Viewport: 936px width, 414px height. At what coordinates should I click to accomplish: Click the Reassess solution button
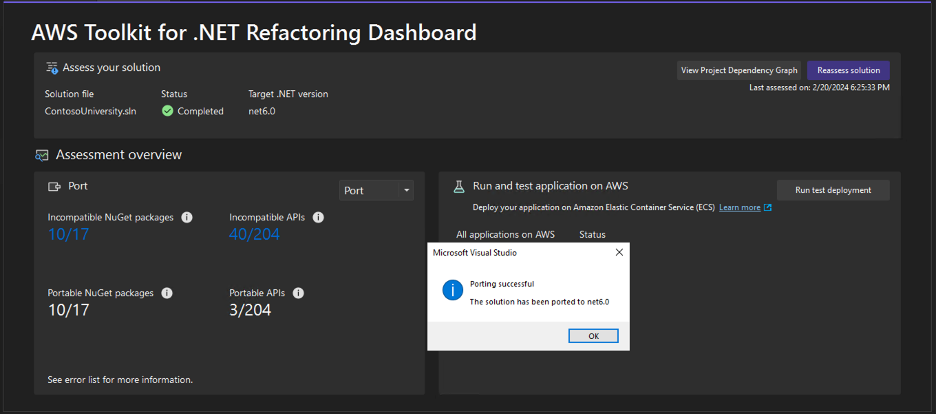[x=848, y=70]
